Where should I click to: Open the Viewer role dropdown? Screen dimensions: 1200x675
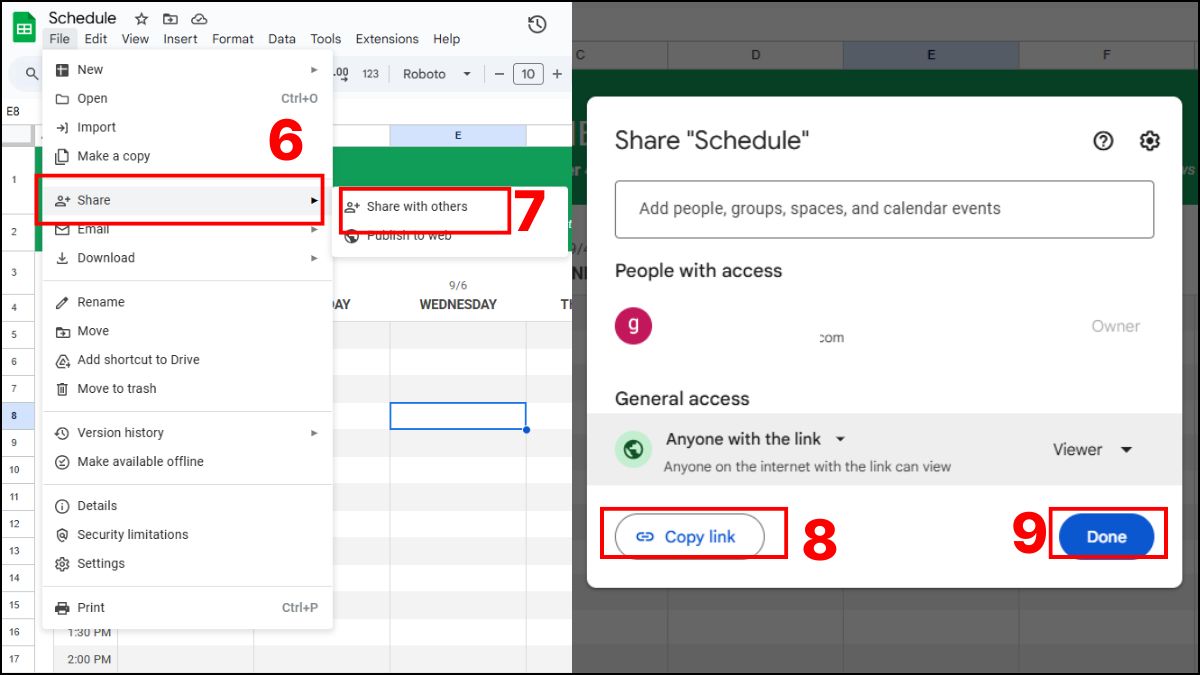[1092, 449]
